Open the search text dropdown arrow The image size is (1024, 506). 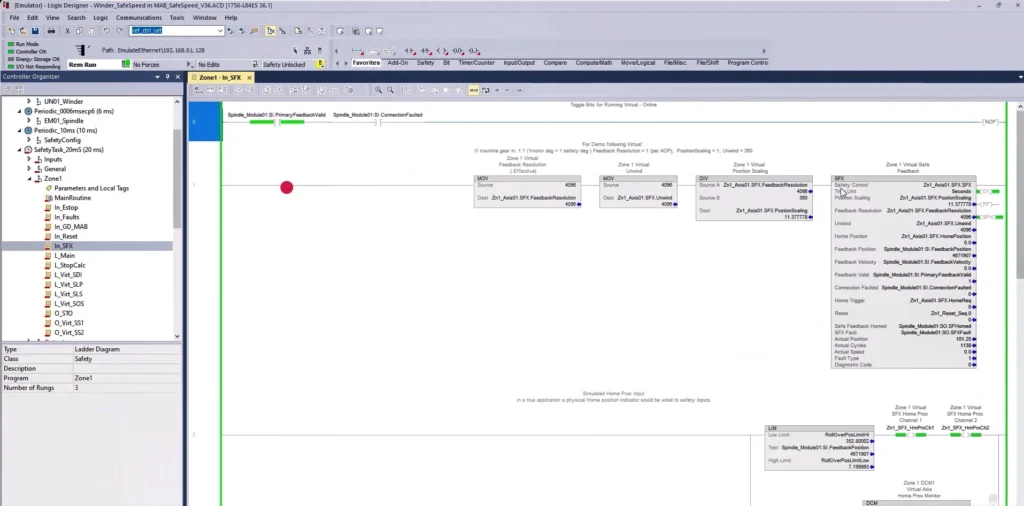click(x=220, y=31)
